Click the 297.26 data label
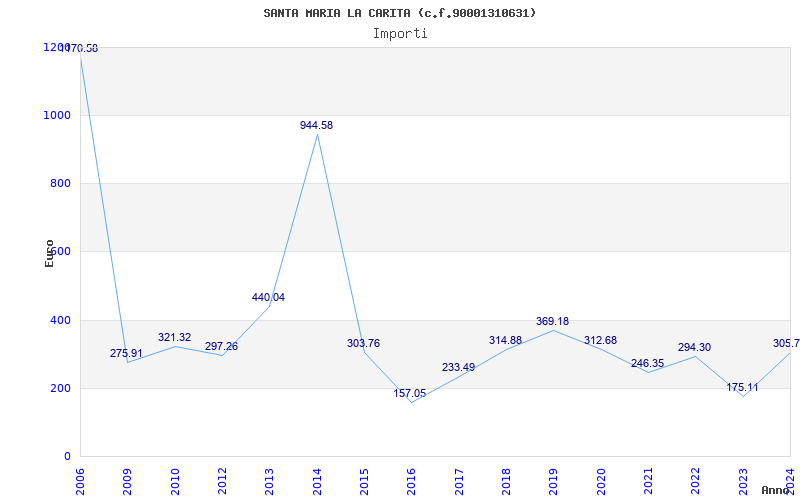The height and width of the screenshot is (500, 800). point(221,346)
